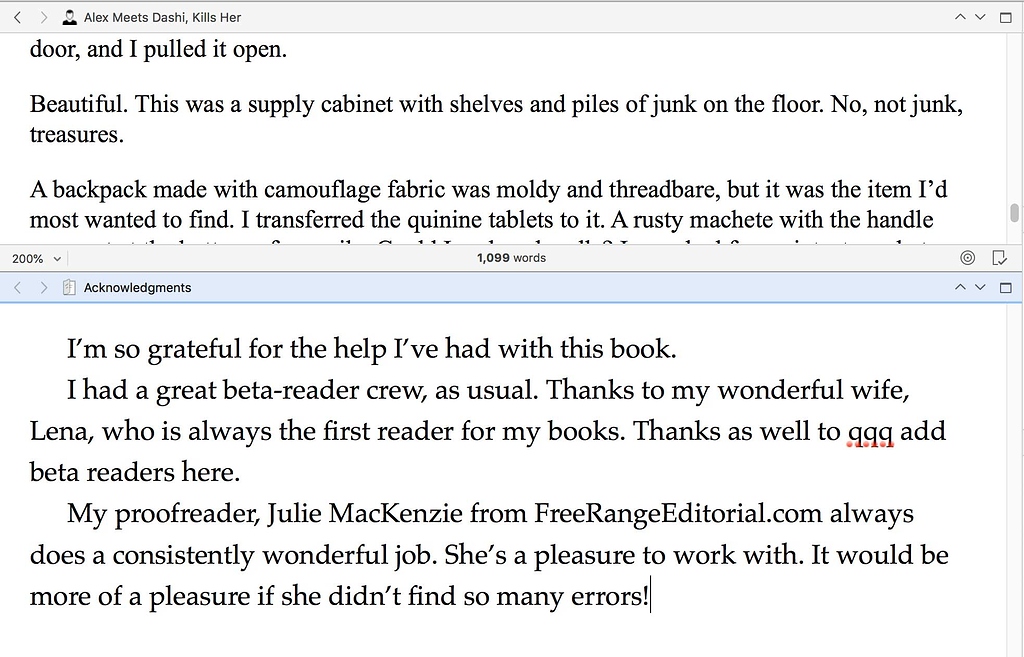Toggle the editor split using the Acknowledgments square icon
This screenshot has width=1024, height=657.
pos(1005,287)
